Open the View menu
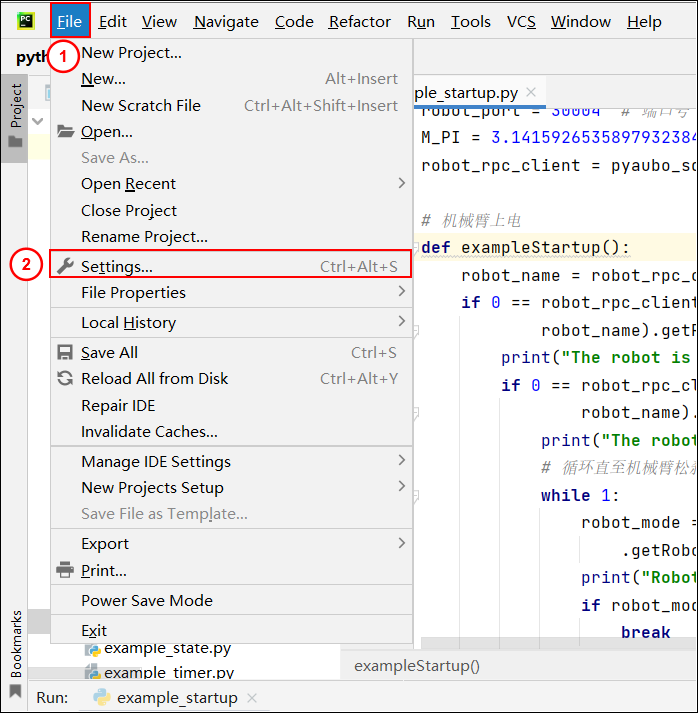The height and width of the screenshot is (713, 698). point(159,21)
